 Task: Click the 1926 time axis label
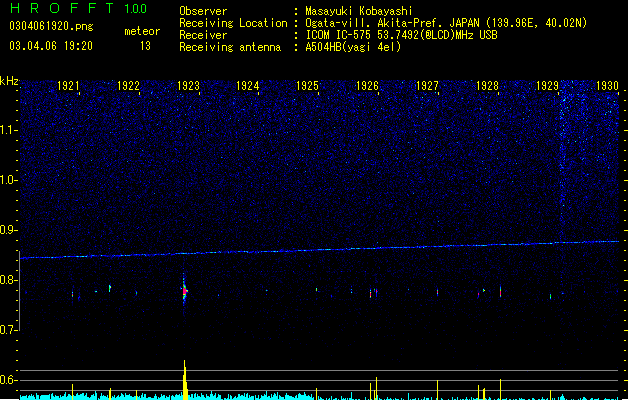coord(367,86)
